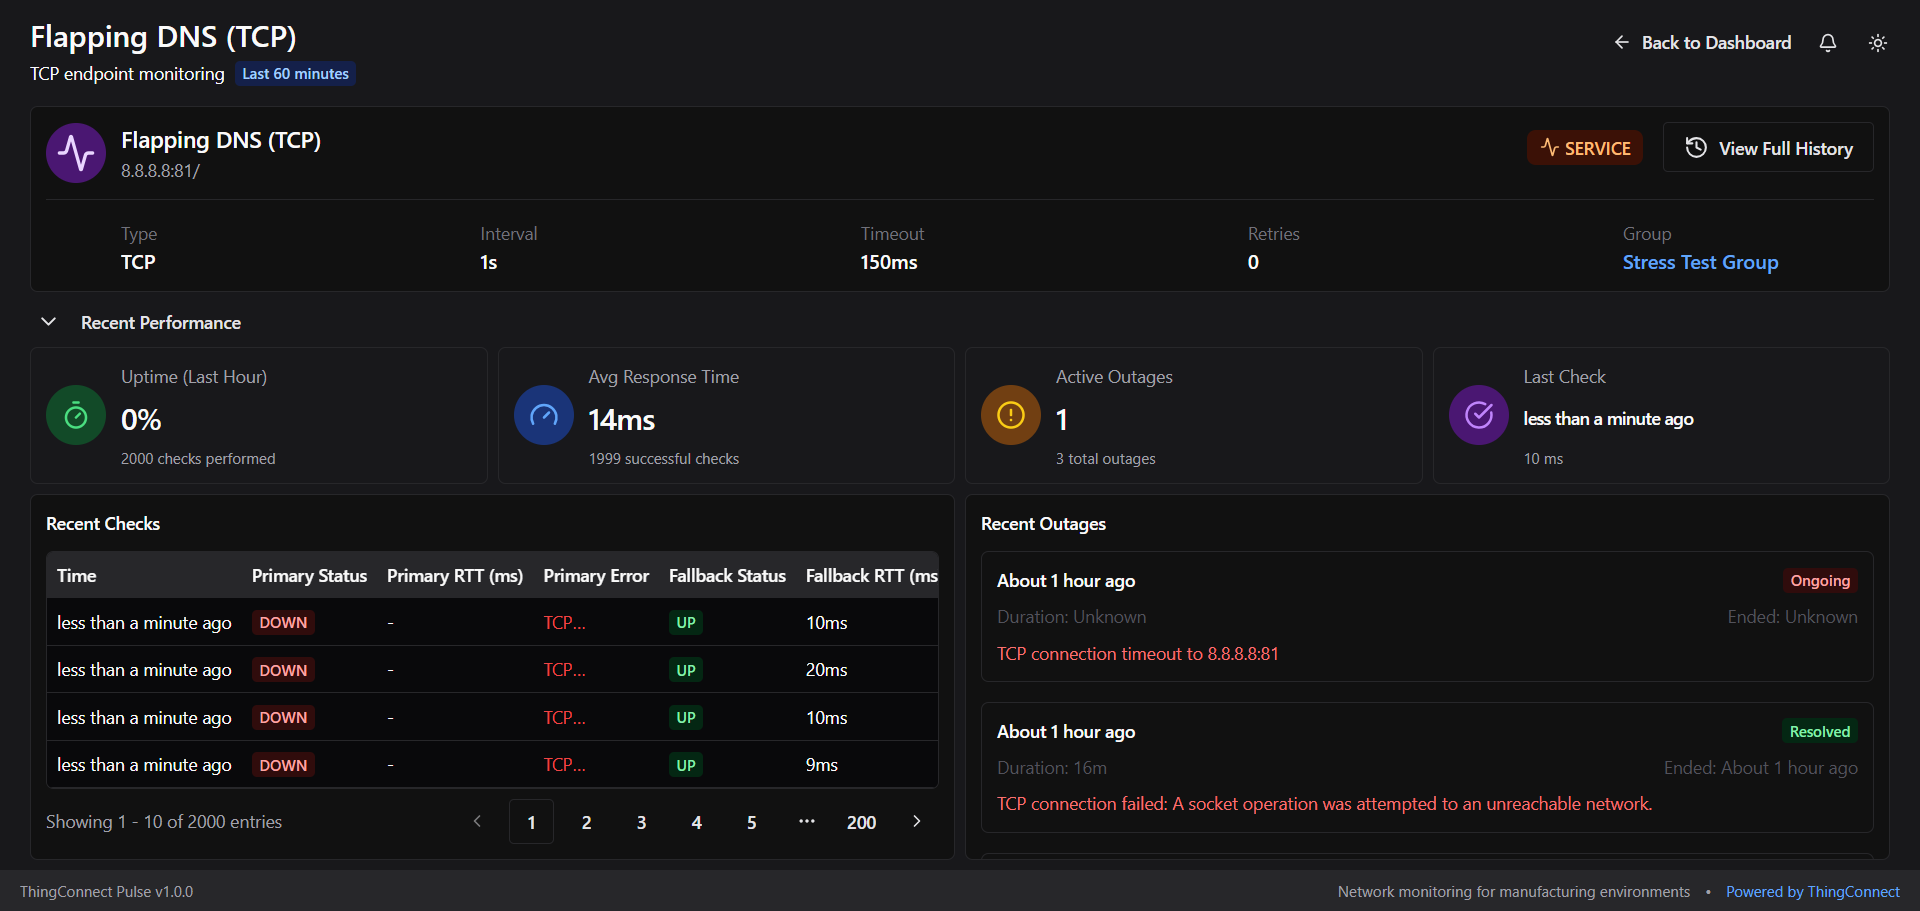Click the orange active outages alert icon

coord(1011,415)
